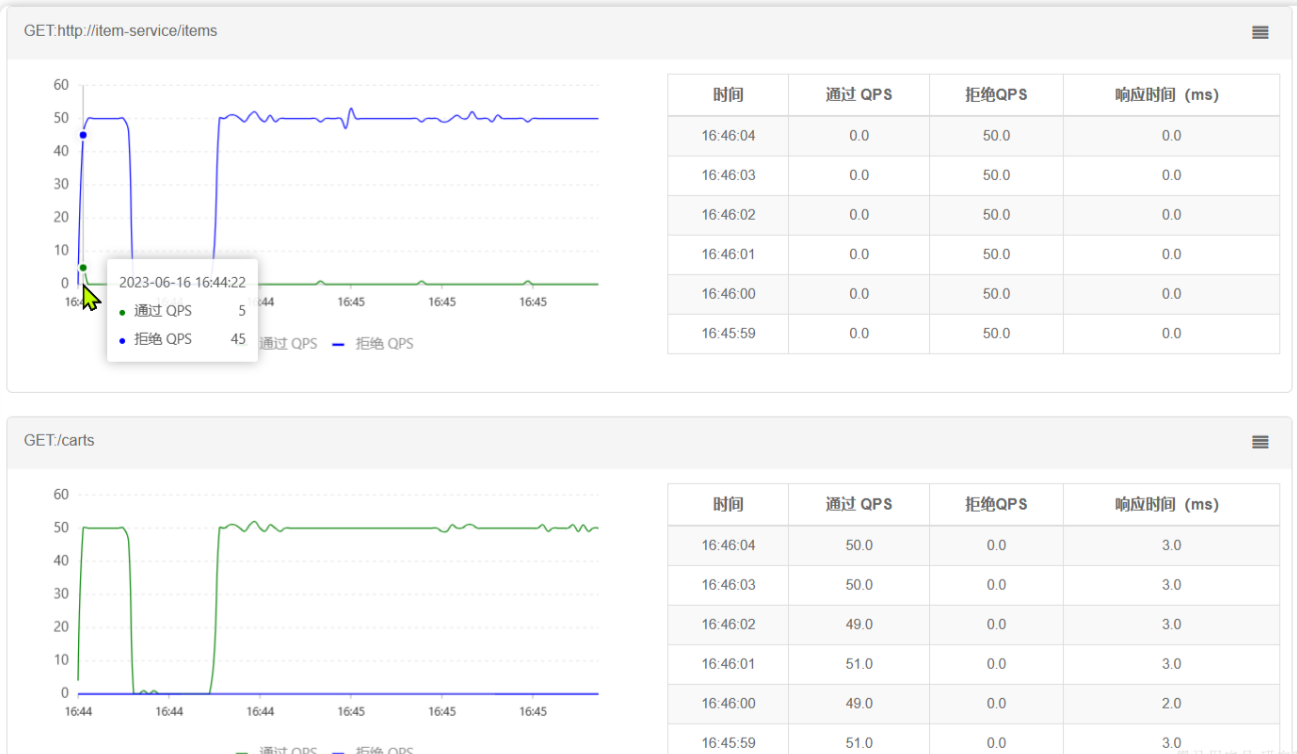
Task: Select the 16:45:59 row in items table
Action: click(728, 334)
